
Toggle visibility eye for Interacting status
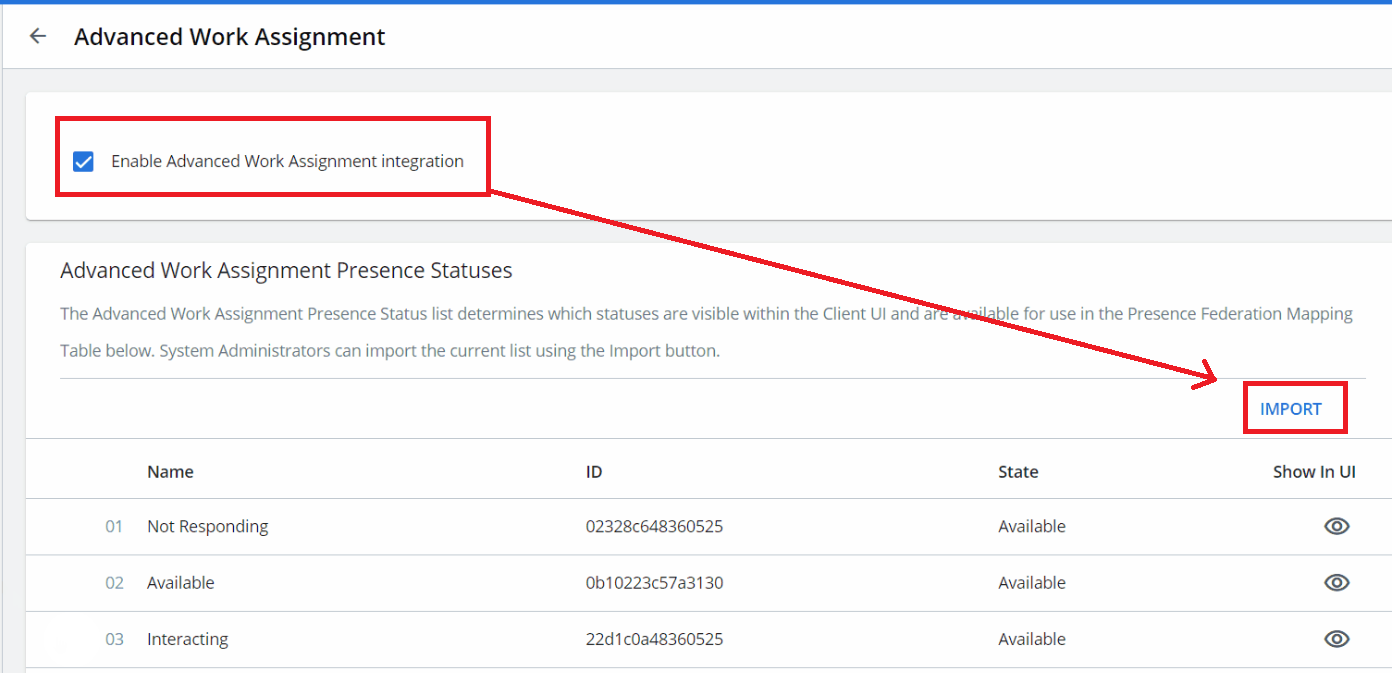click(1336, 639)
